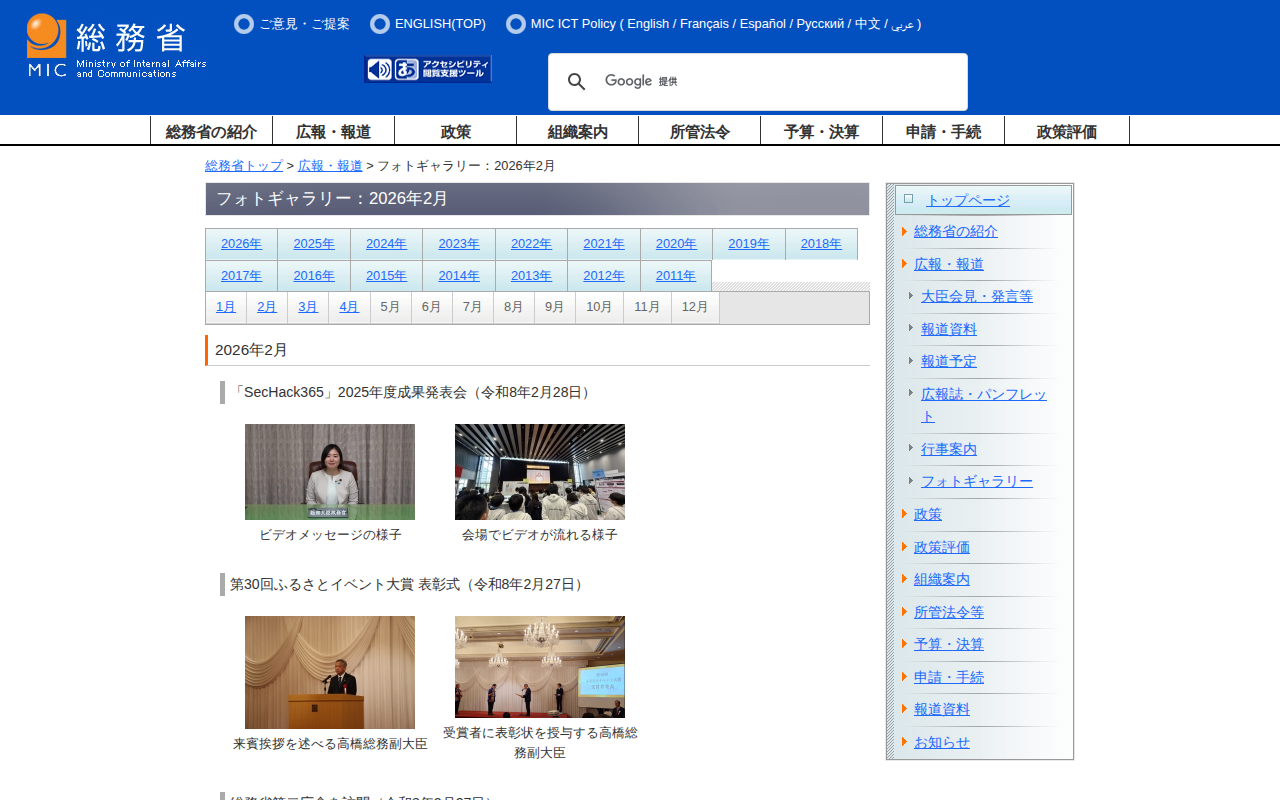1280x800 pixels.
Task: Open sidebar フォトギャラリー link
Action: click(x=977, y=482)
